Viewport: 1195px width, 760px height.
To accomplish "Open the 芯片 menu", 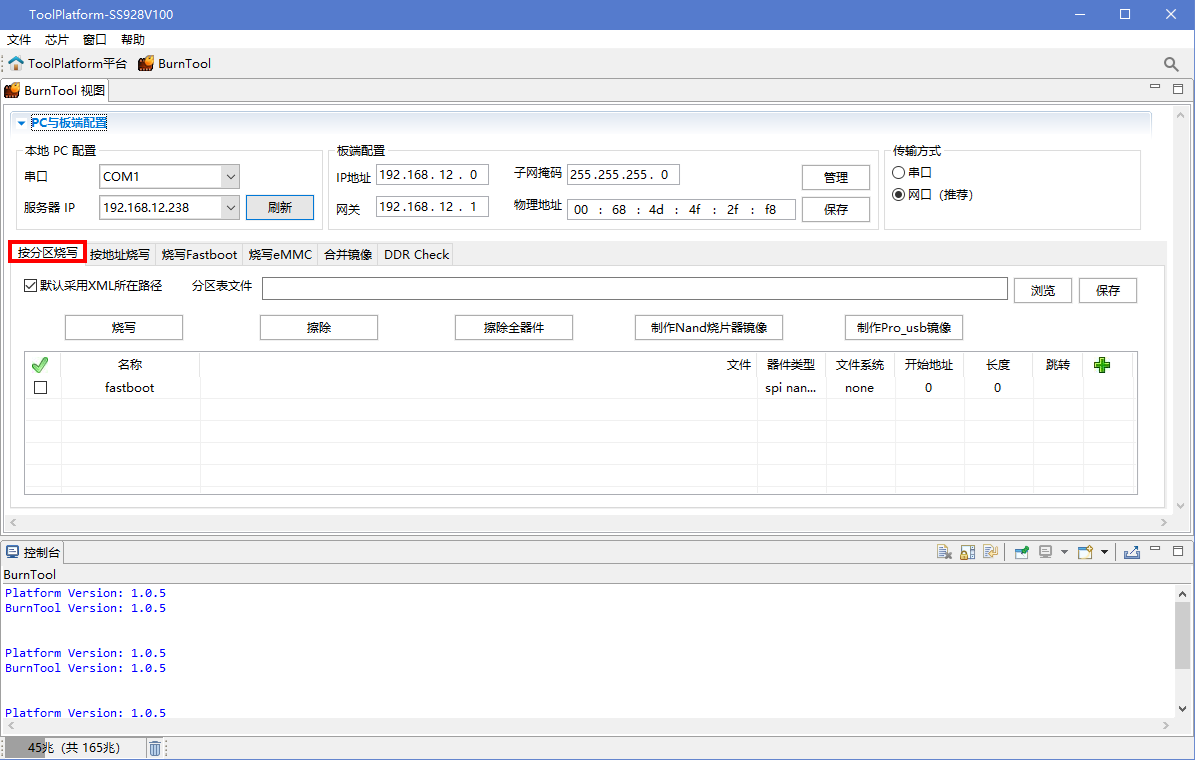I will coord(57,40).
